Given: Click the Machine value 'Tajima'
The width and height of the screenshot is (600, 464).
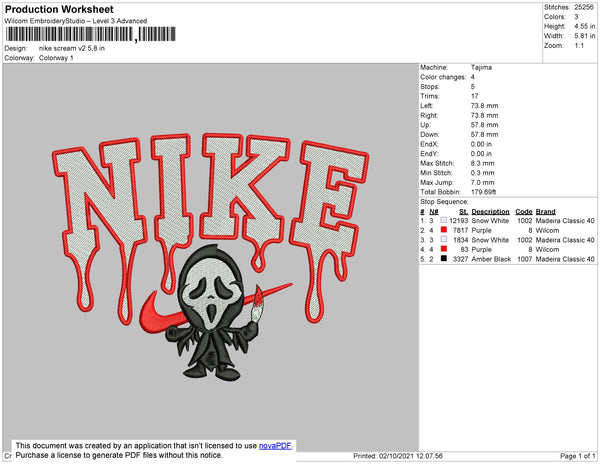Looking at the screenshot, I should 481,67.
